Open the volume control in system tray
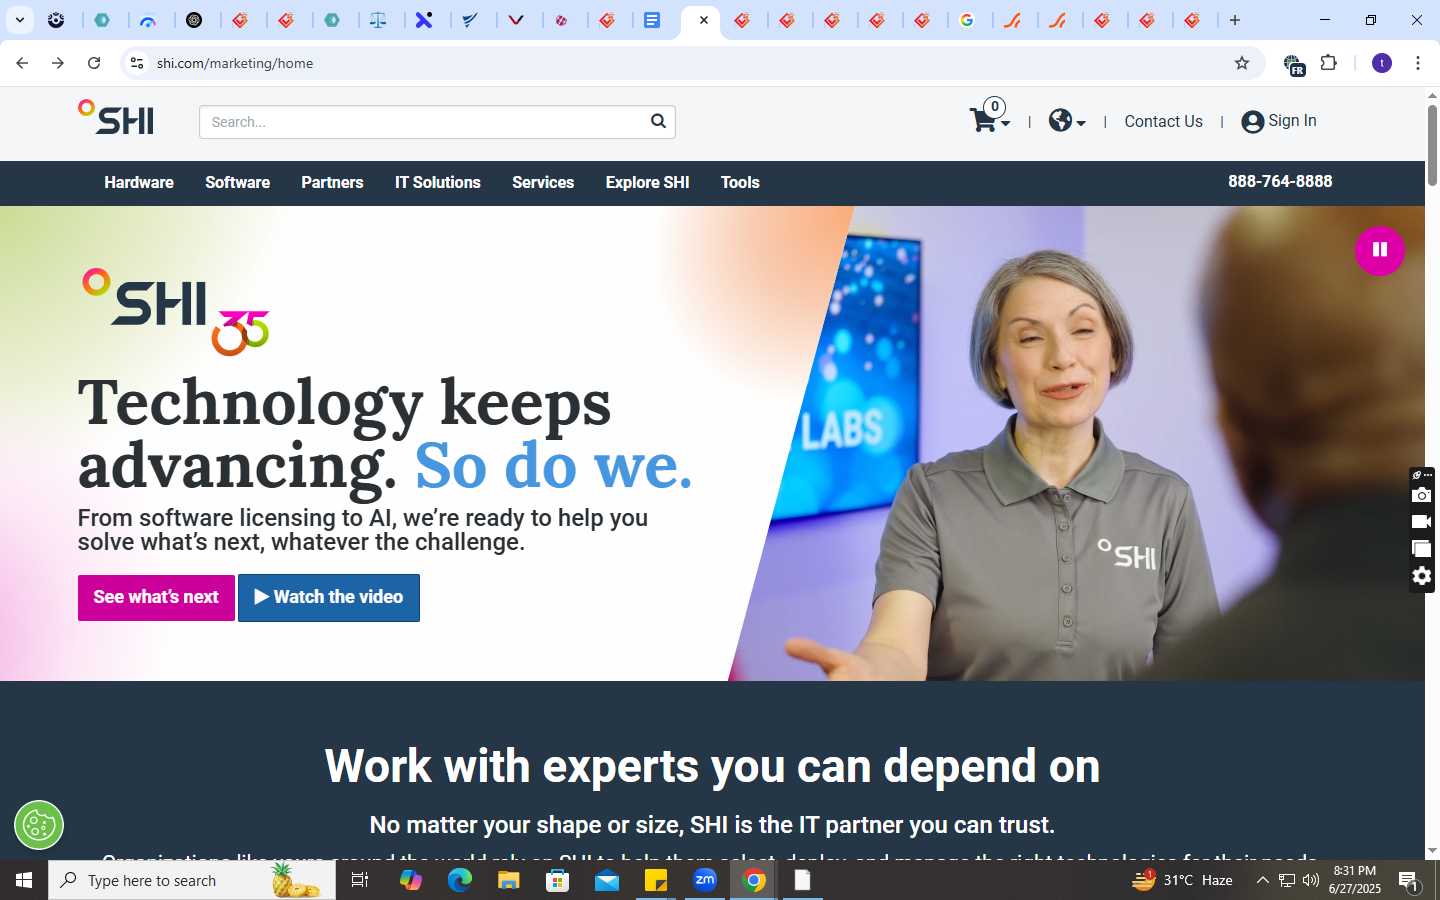Screen dimensions: 1440x900 tap(1311, 880)
